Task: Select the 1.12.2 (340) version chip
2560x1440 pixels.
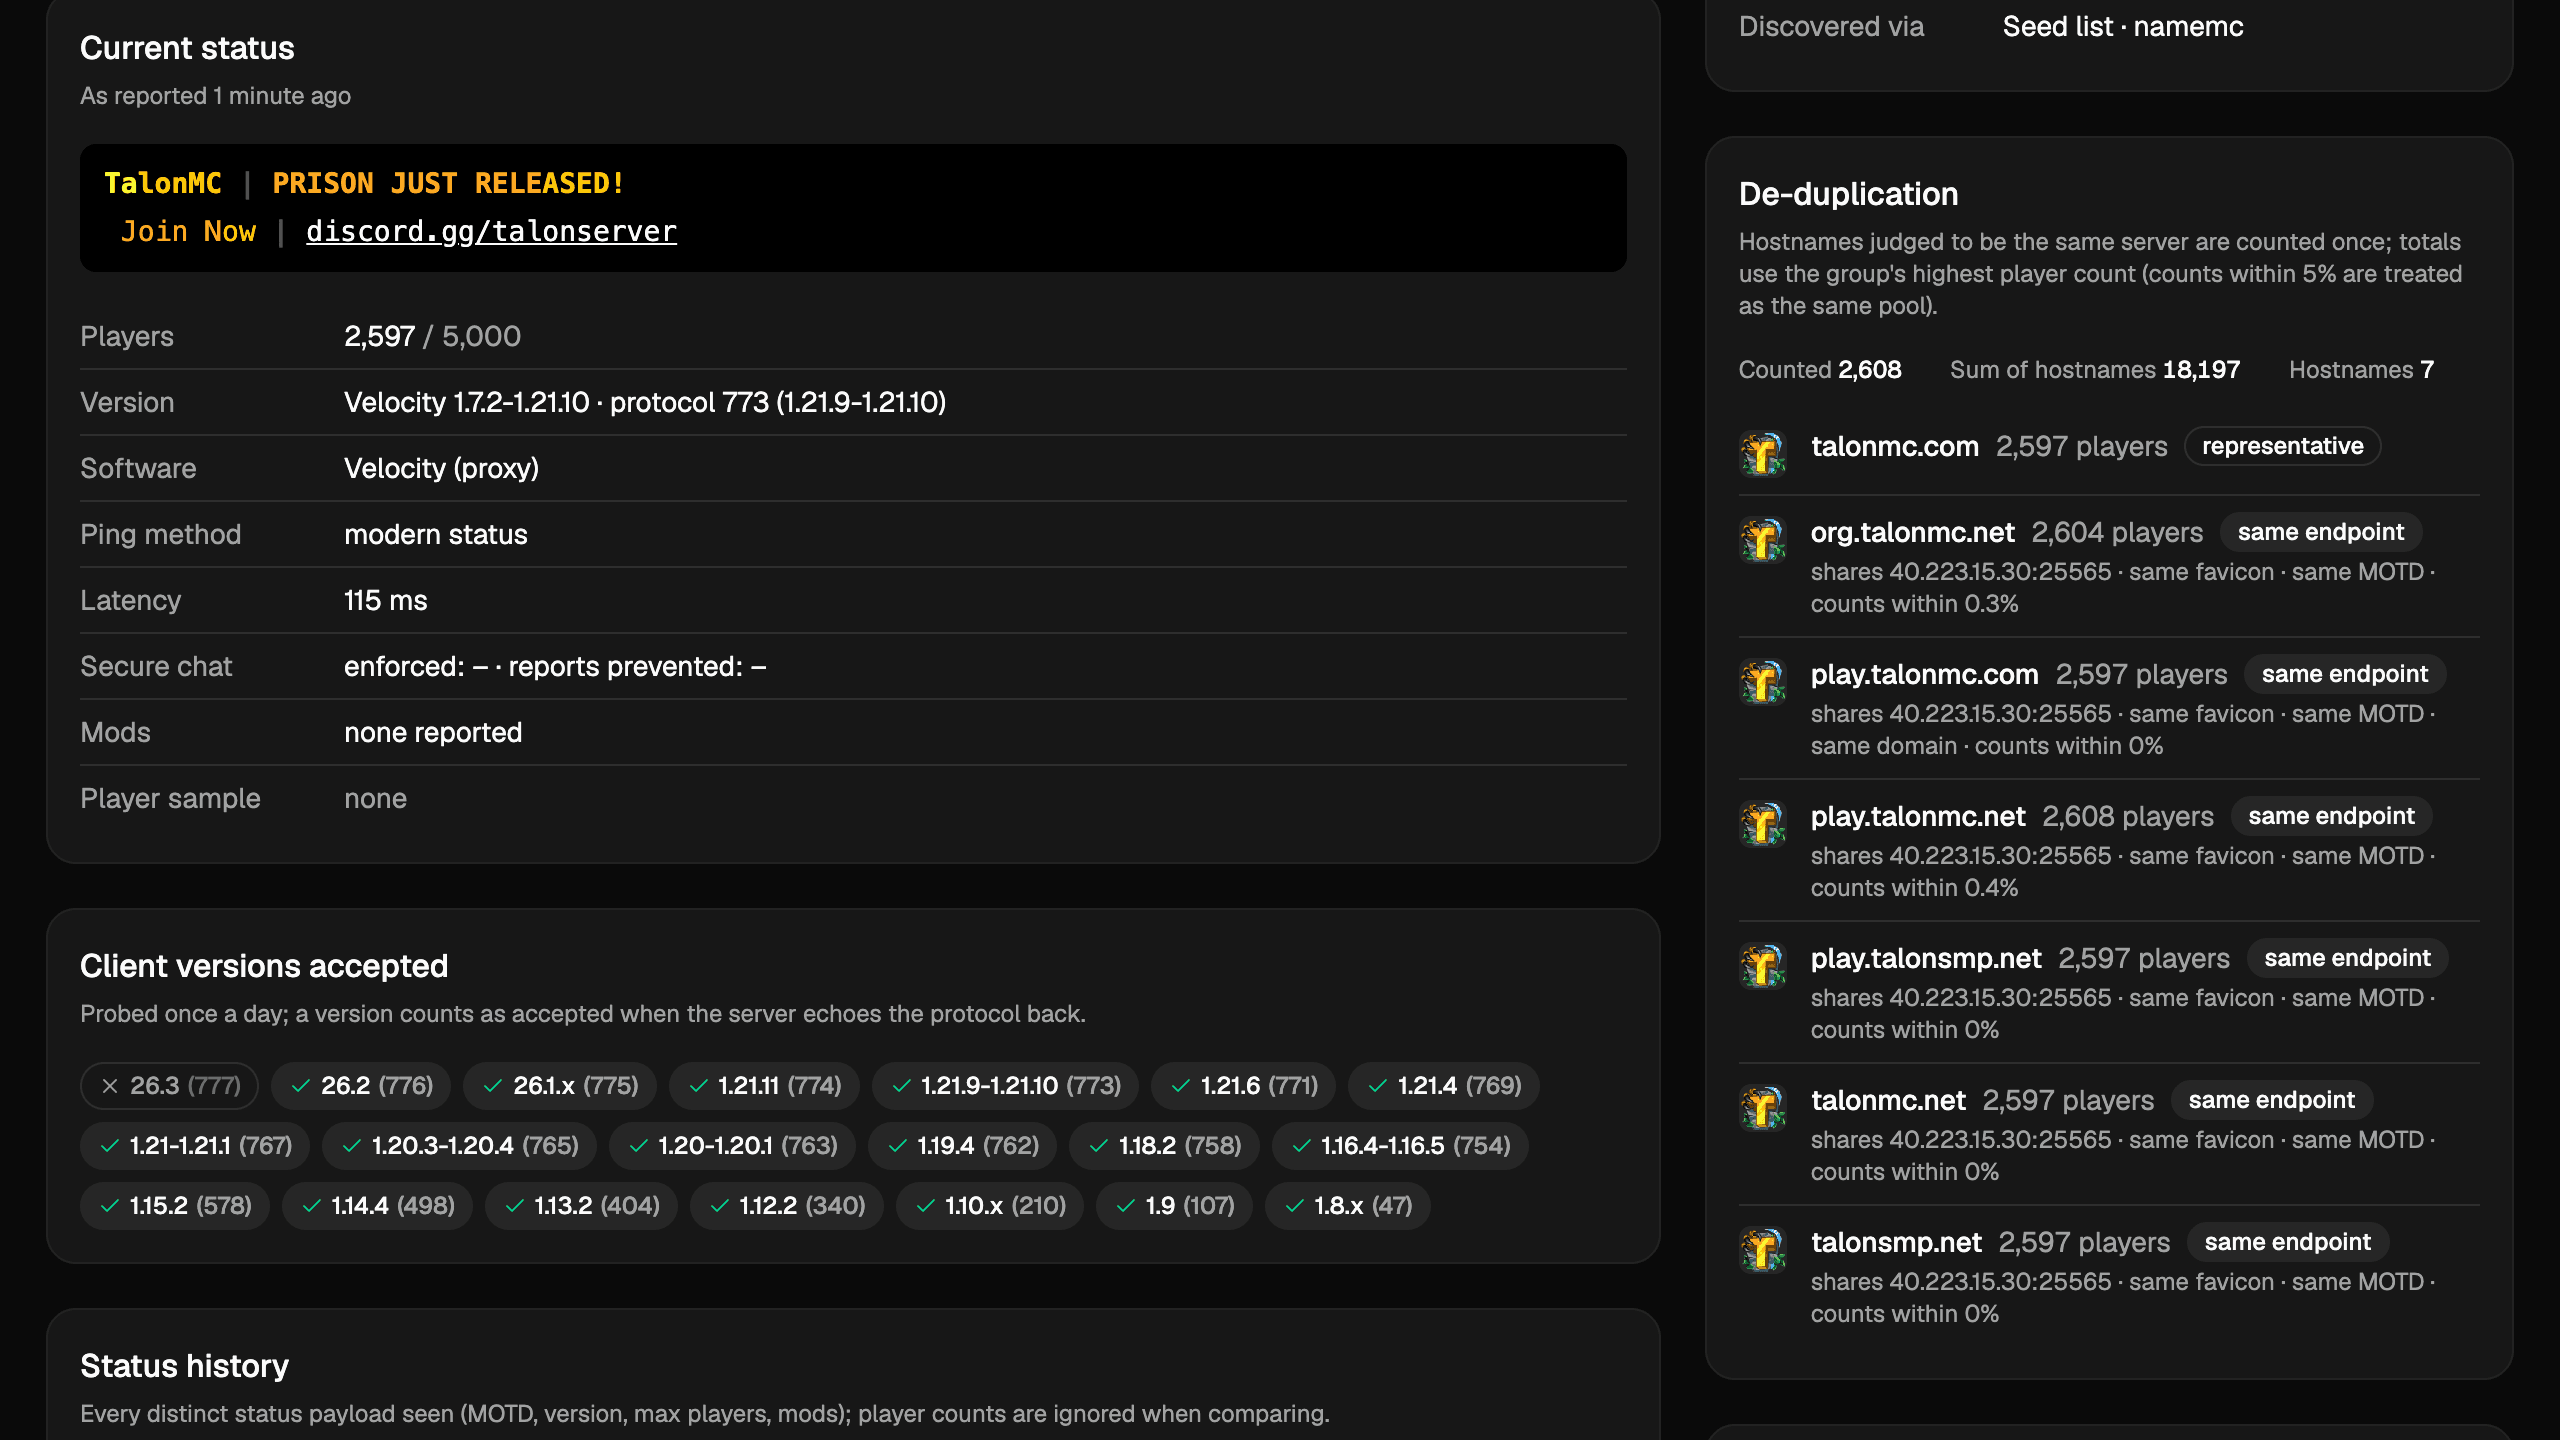Action: click(x=786, y=1206)
